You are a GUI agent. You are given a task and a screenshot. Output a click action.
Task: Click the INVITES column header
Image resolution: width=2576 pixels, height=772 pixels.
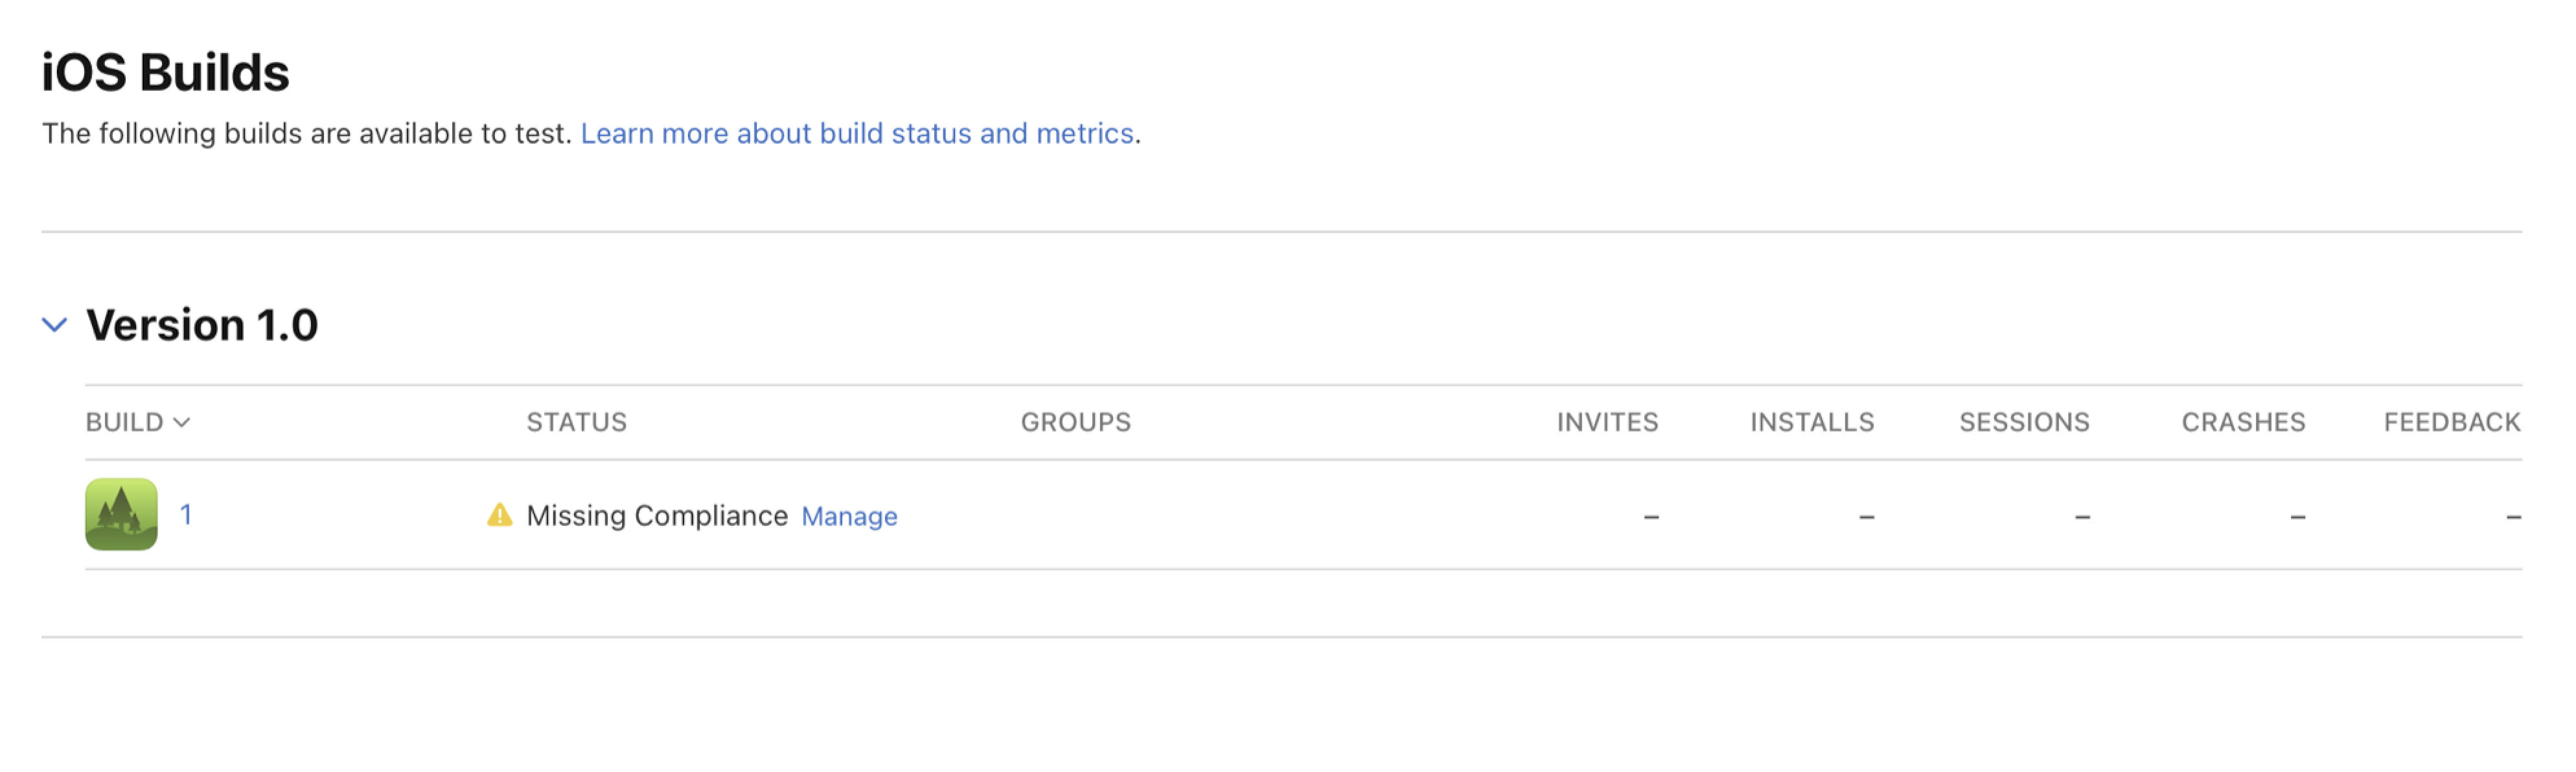click(x=1606, y=422)
